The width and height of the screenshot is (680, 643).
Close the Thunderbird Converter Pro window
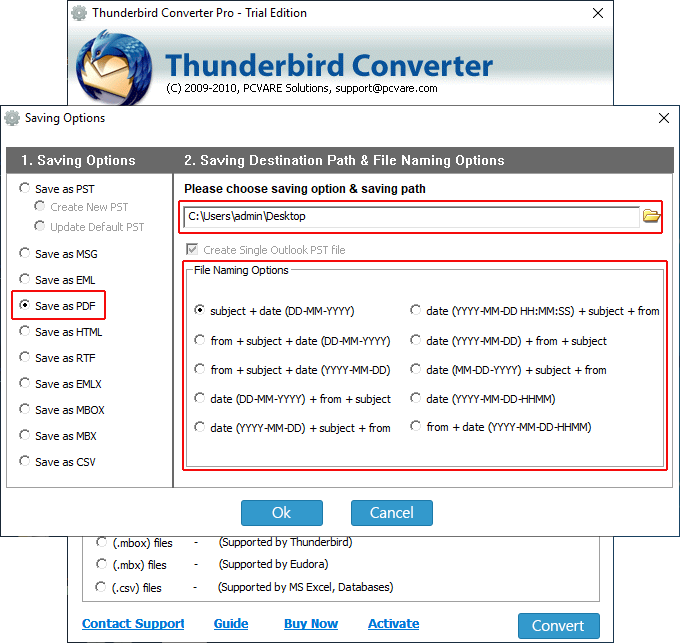598,13
